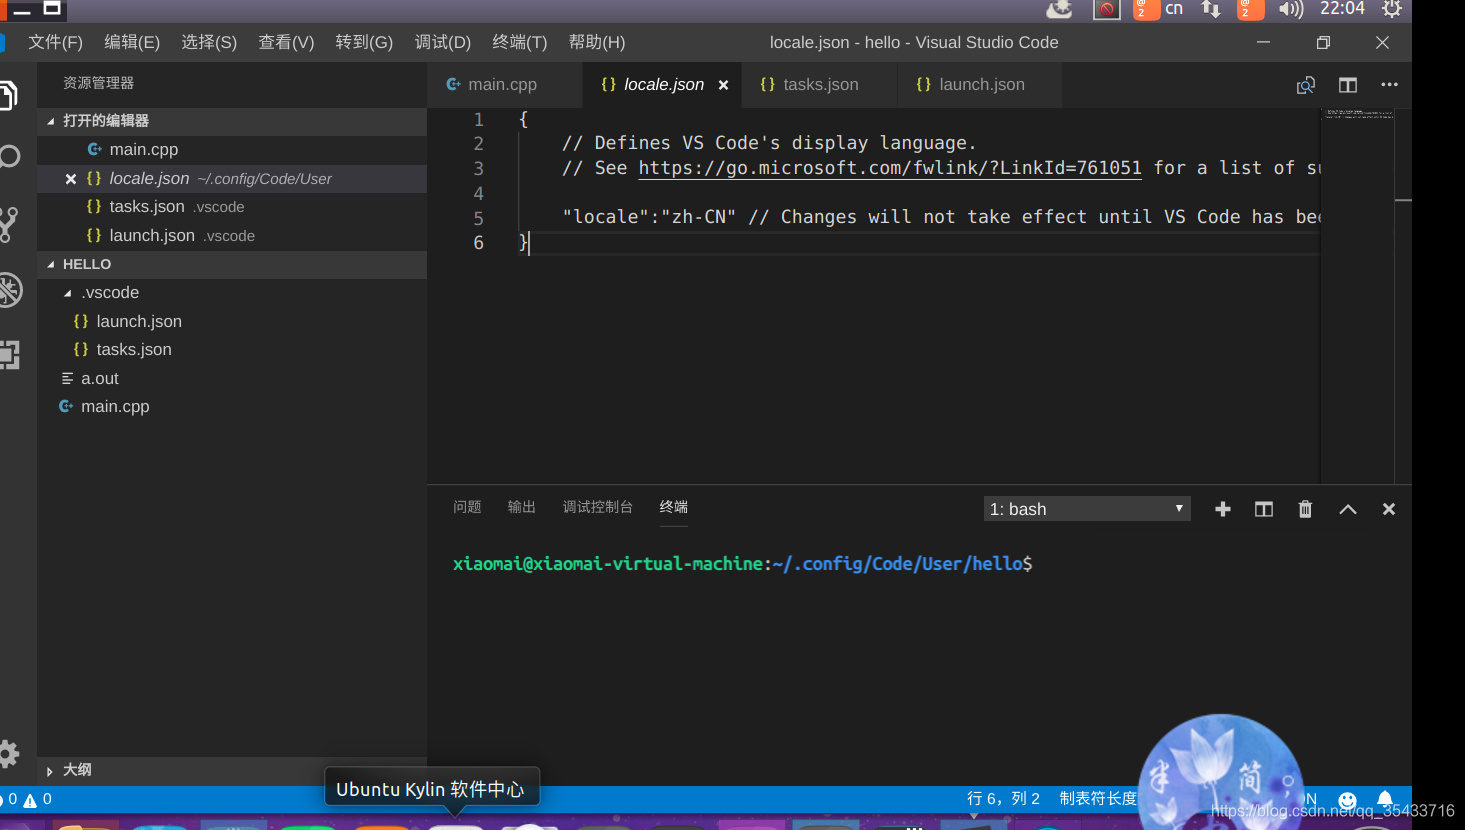Open the 1: bash terminal dropdown
Screen dimensions: 1465x830
[1087, 509]
